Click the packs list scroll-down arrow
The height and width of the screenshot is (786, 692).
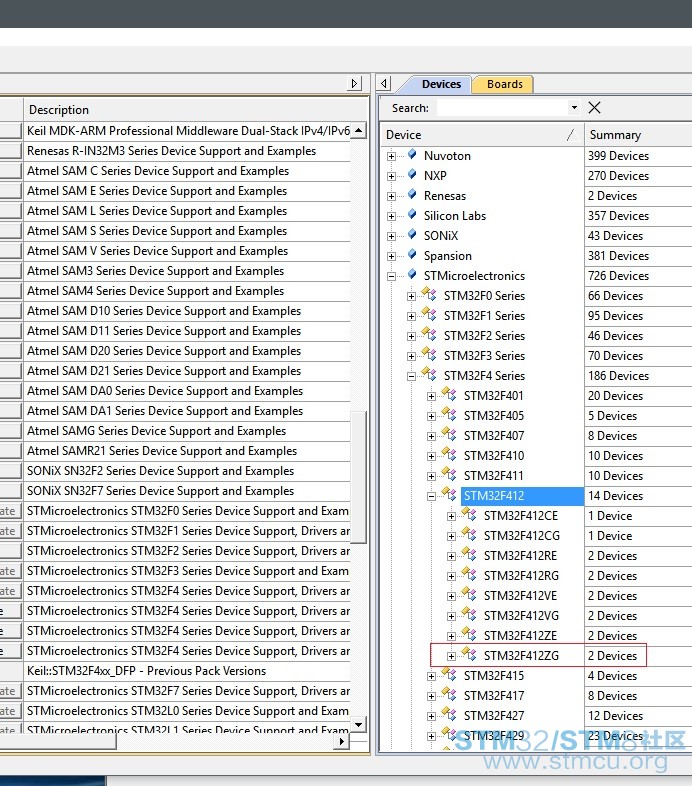pos(359,724)
